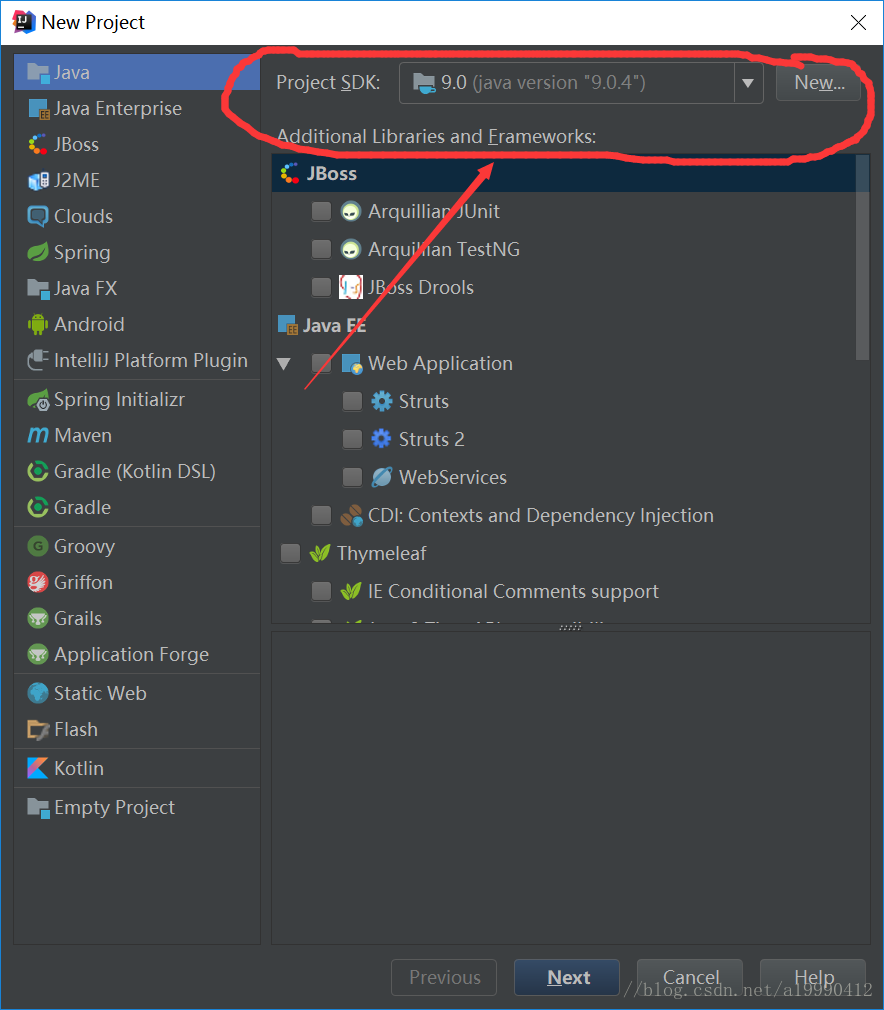The height and width of the screenshot is (1010, 884).
Task: Choose Empty Project list entry
Action: [137, 807]
